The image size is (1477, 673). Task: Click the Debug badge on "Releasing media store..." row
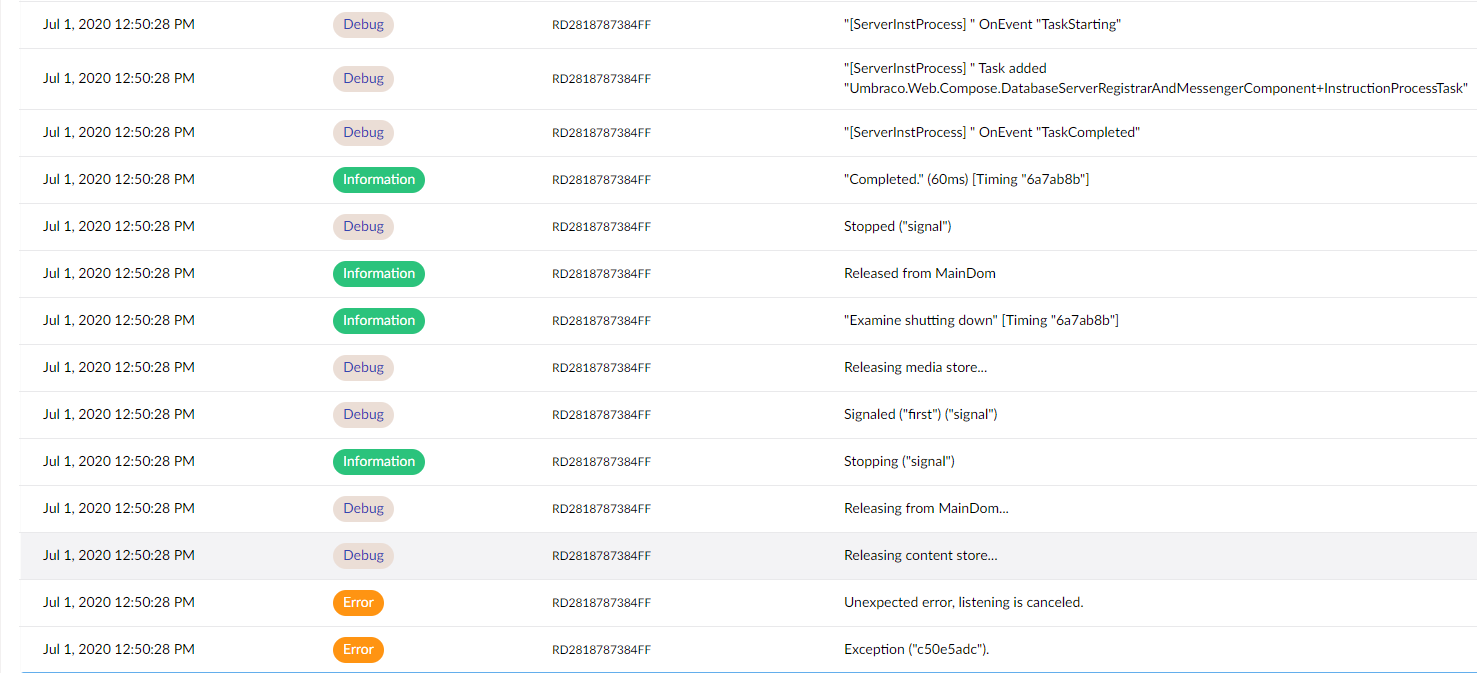coord(363,367)
